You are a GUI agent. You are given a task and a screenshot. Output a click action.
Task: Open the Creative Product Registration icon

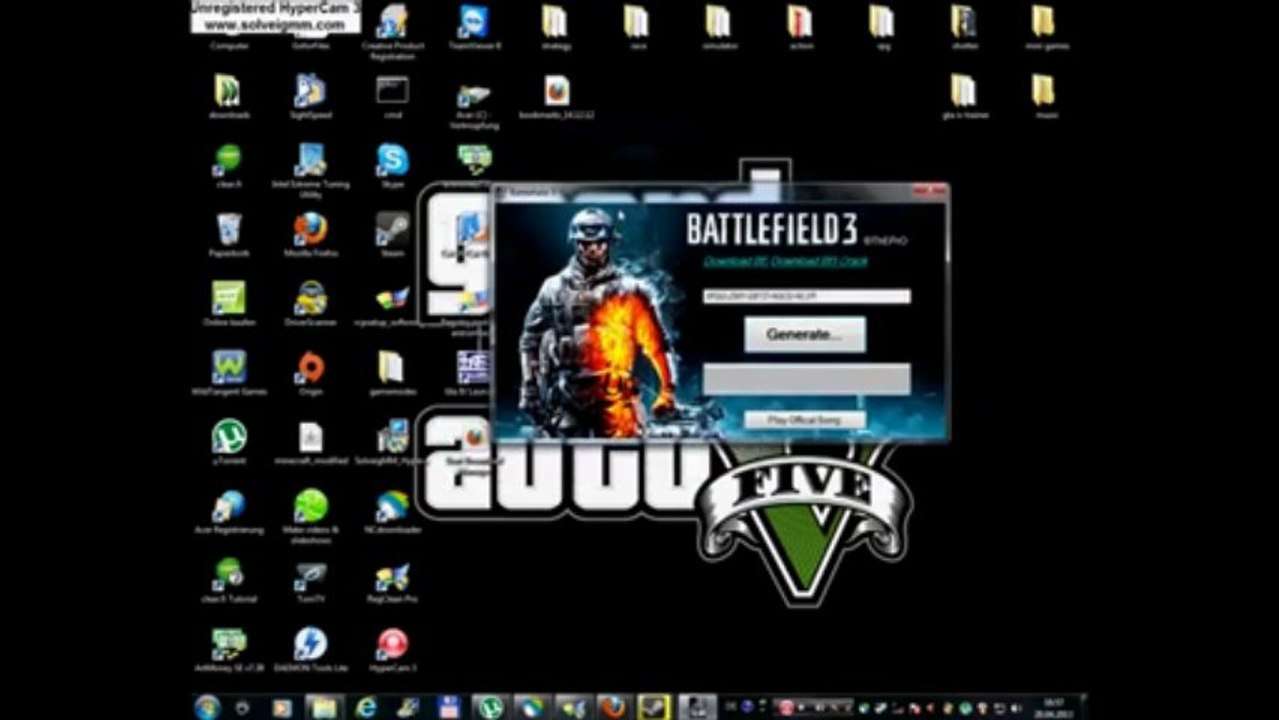click(x=392, y=32)
